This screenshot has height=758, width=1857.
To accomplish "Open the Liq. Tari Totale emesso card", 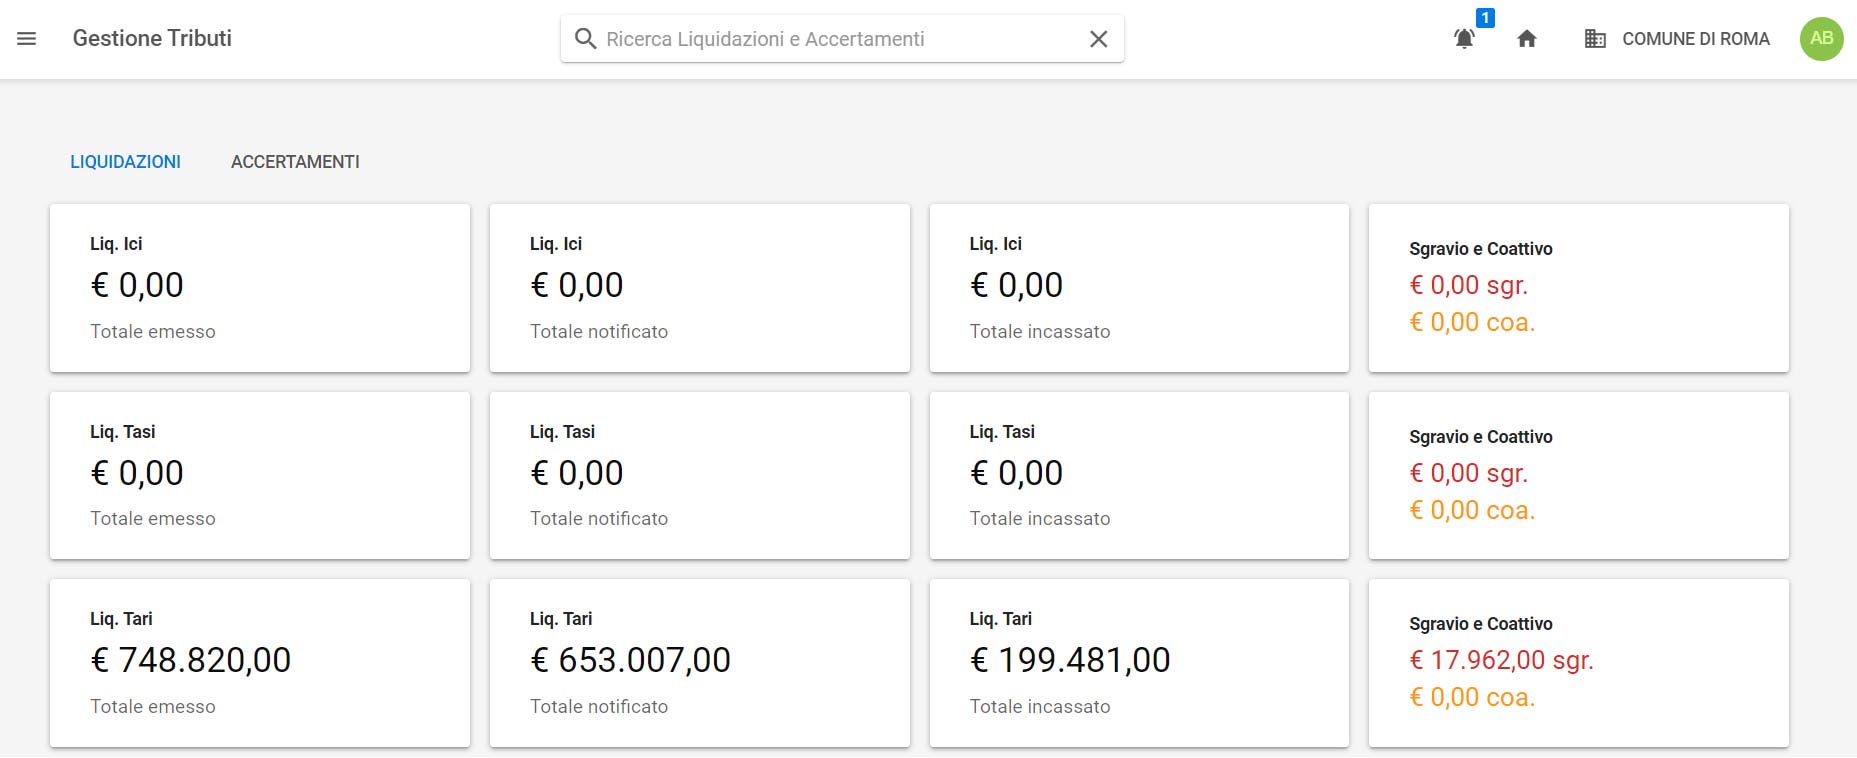I will pos(260,663).
